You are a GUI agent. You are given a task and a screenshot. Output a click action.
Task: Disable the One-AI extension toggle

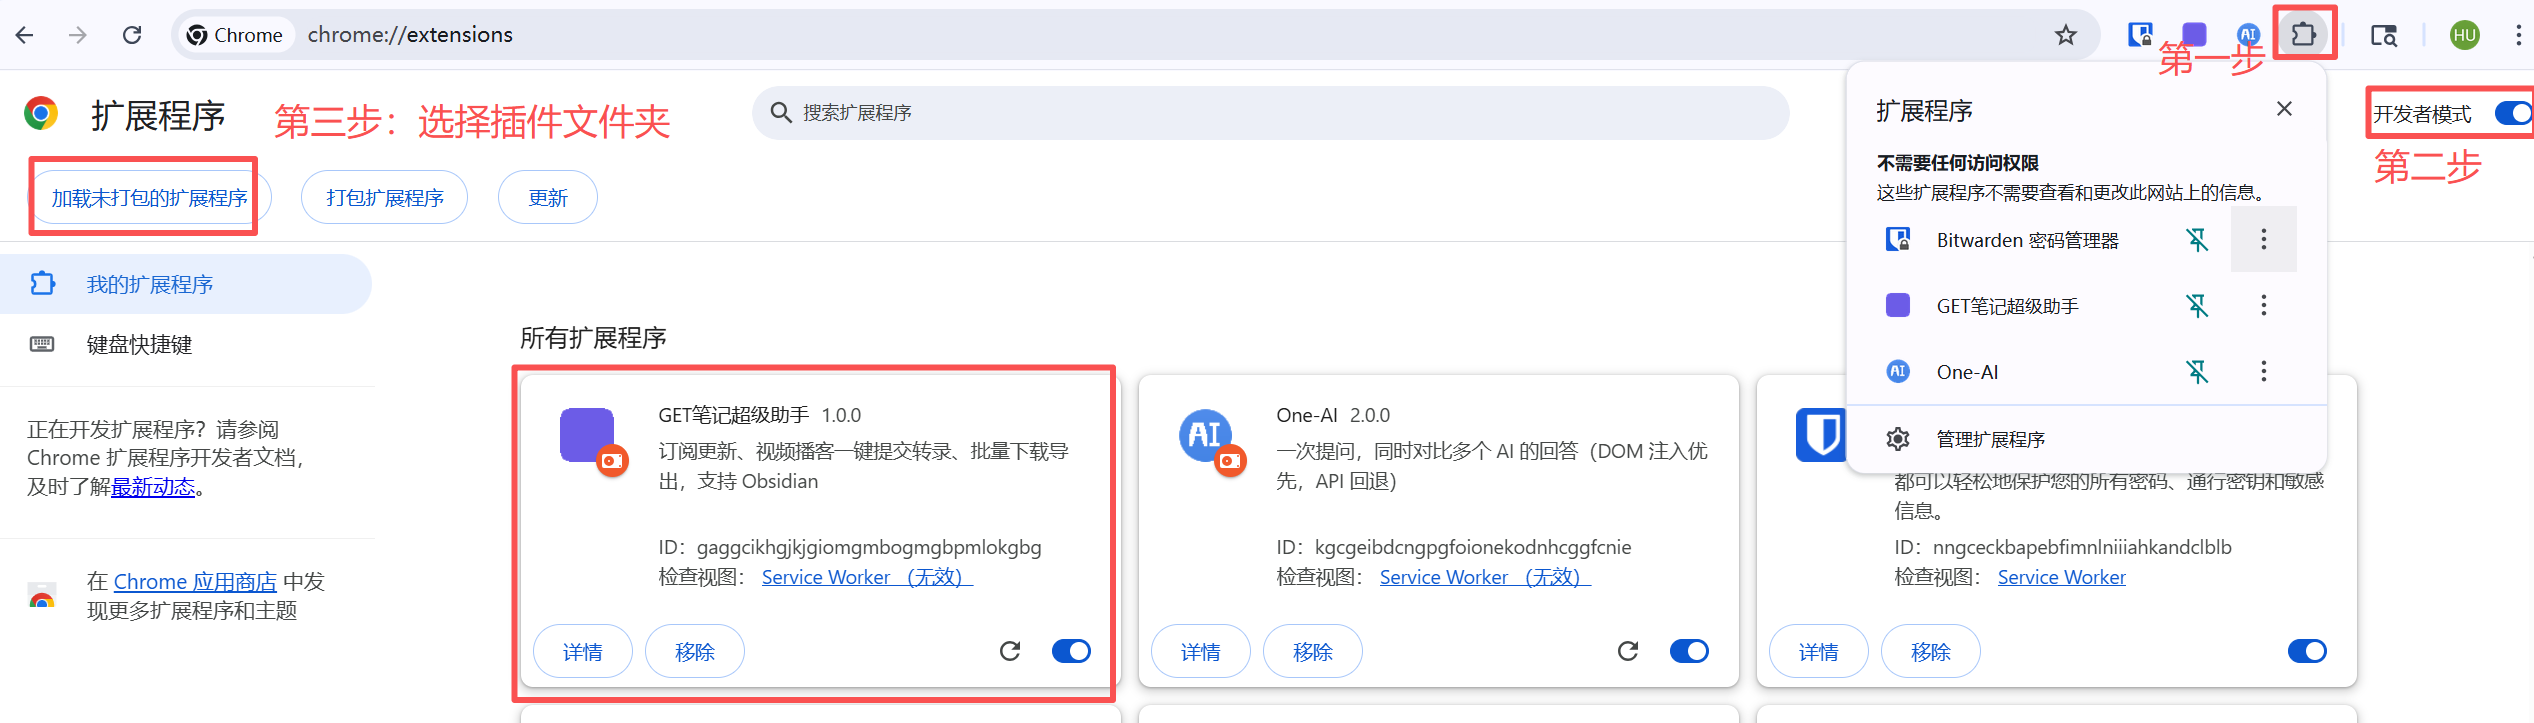tap(1689, 651)
